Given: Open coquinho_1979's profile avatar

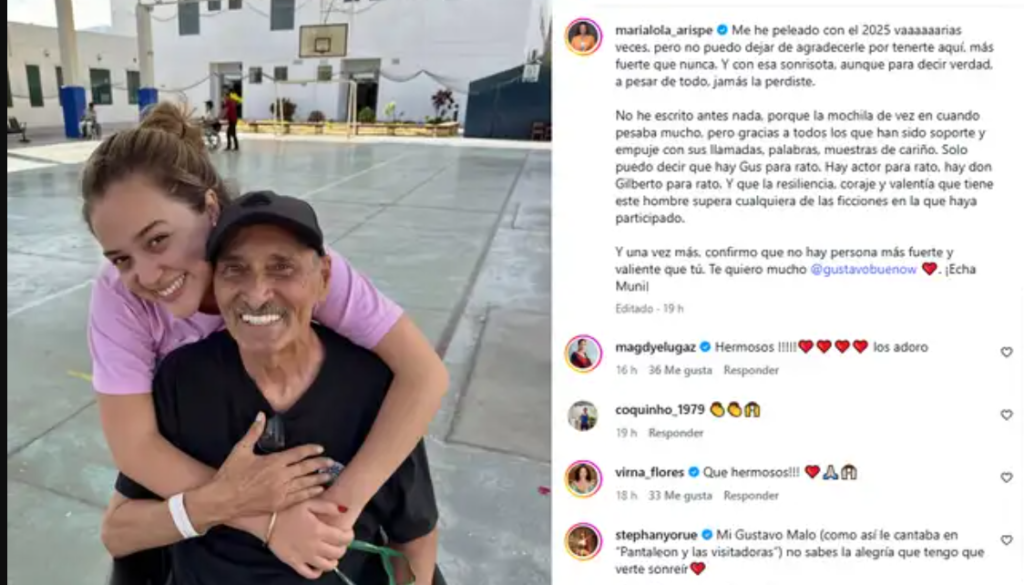Looking at the screenshot, I should point(583,416).
